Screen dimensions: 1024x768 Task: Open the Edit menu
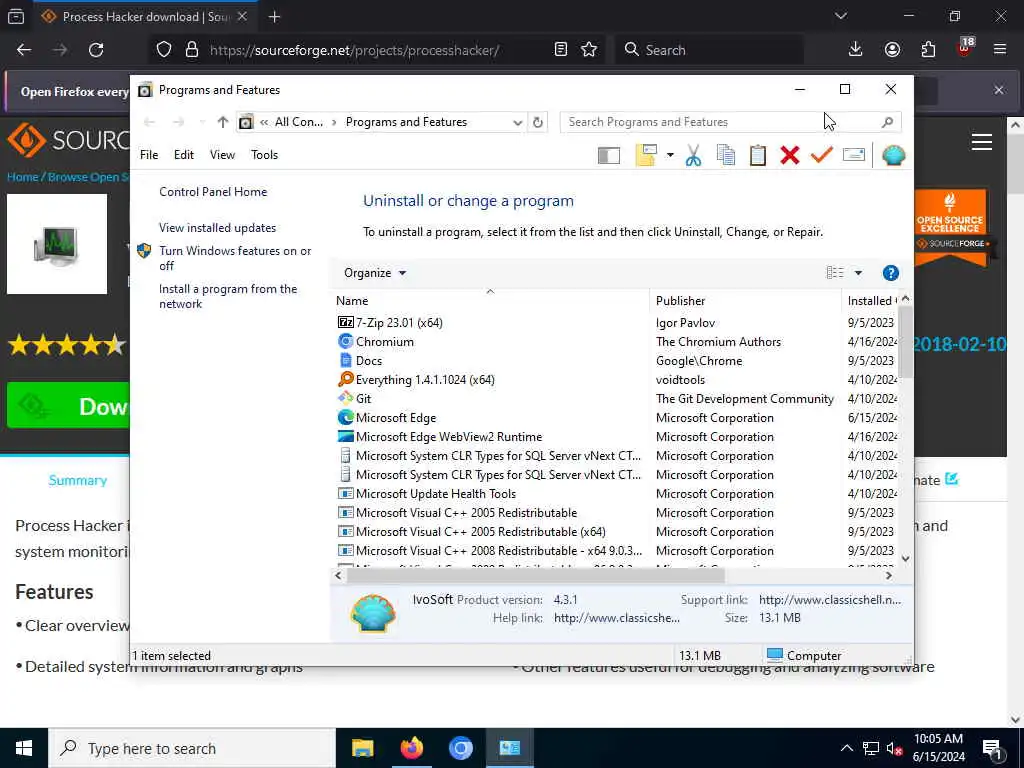184,155
